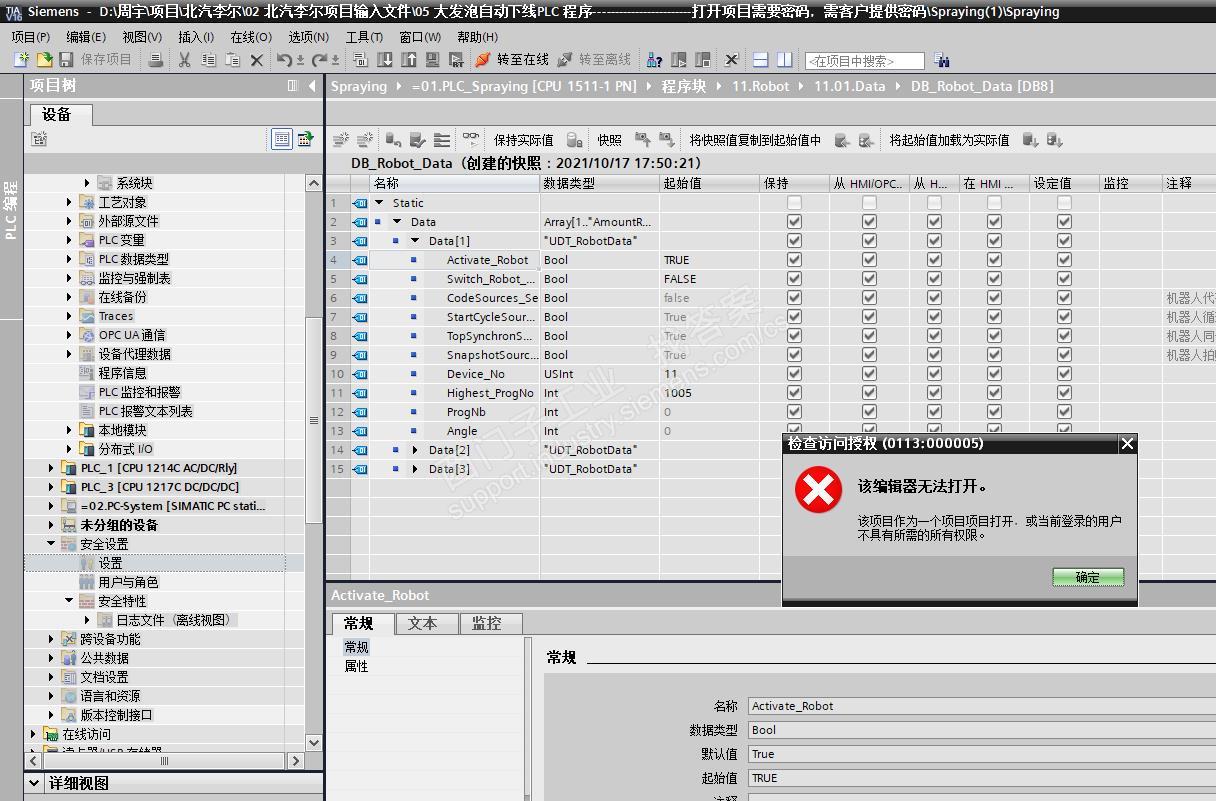This screenshot has height=801, width=1216.
Task: Open the 编辑(E) menu
Action: [x=86, y=36]
